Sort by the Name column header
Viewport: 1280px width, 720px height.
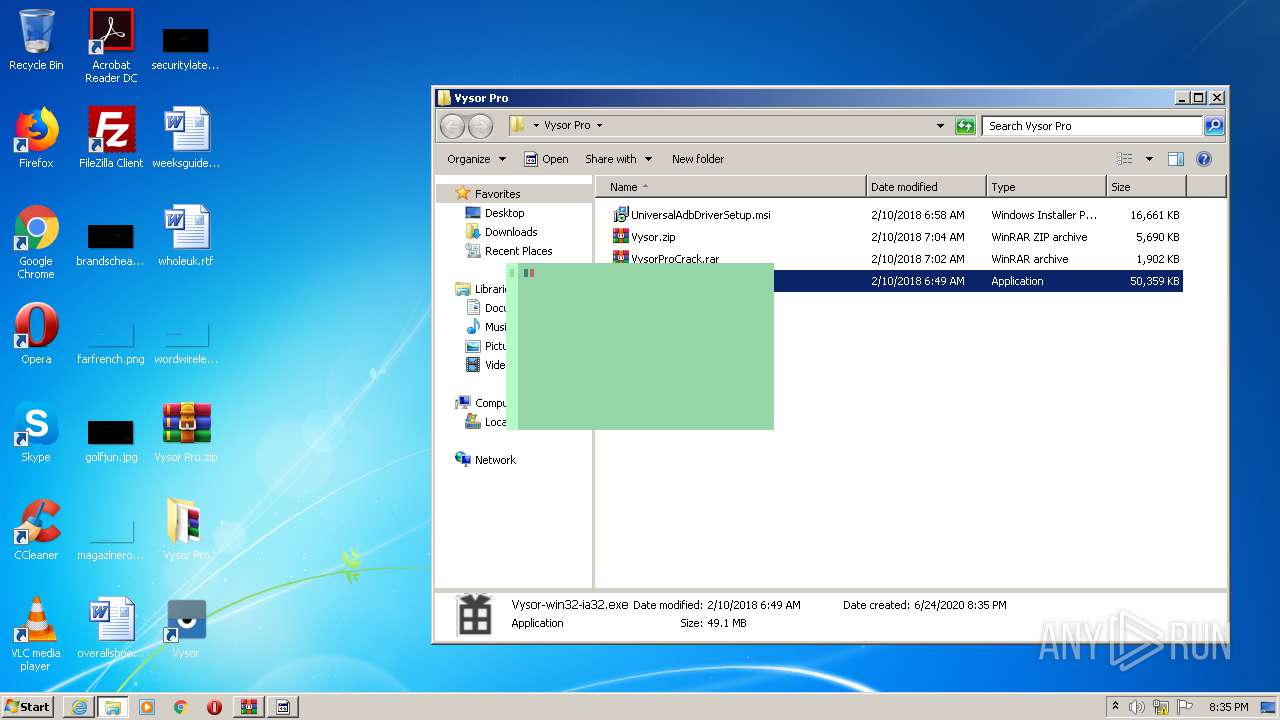(x=731, y=187)
